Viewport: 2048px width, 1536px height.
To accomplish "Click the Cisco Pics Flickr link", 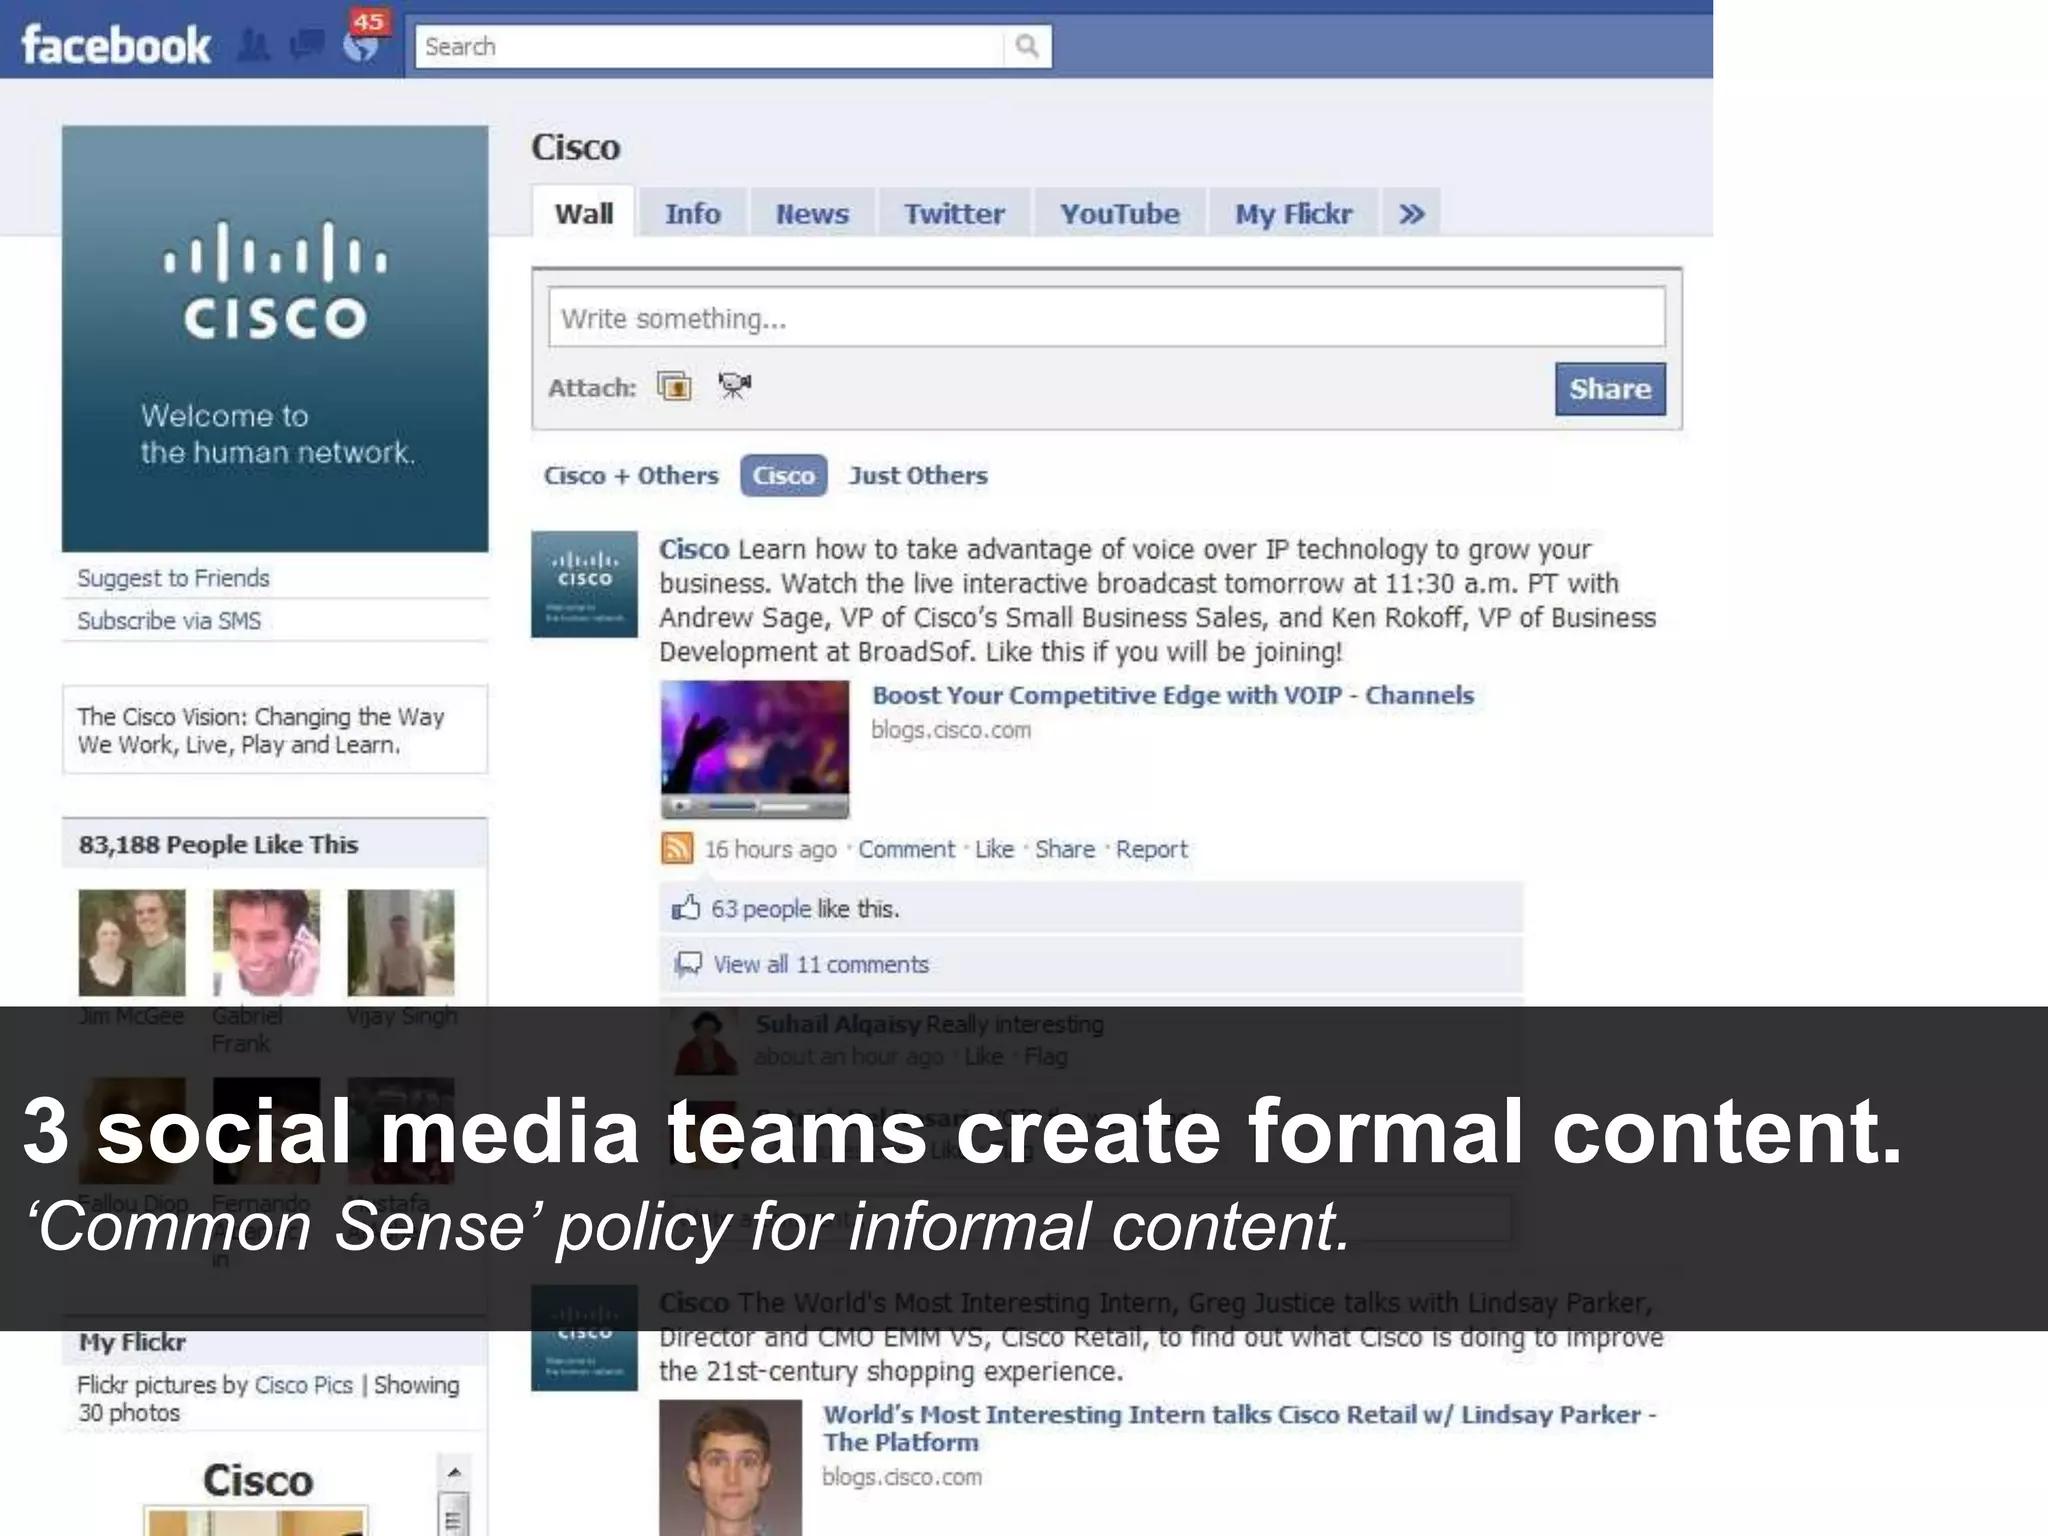I will coord(304,1385).
